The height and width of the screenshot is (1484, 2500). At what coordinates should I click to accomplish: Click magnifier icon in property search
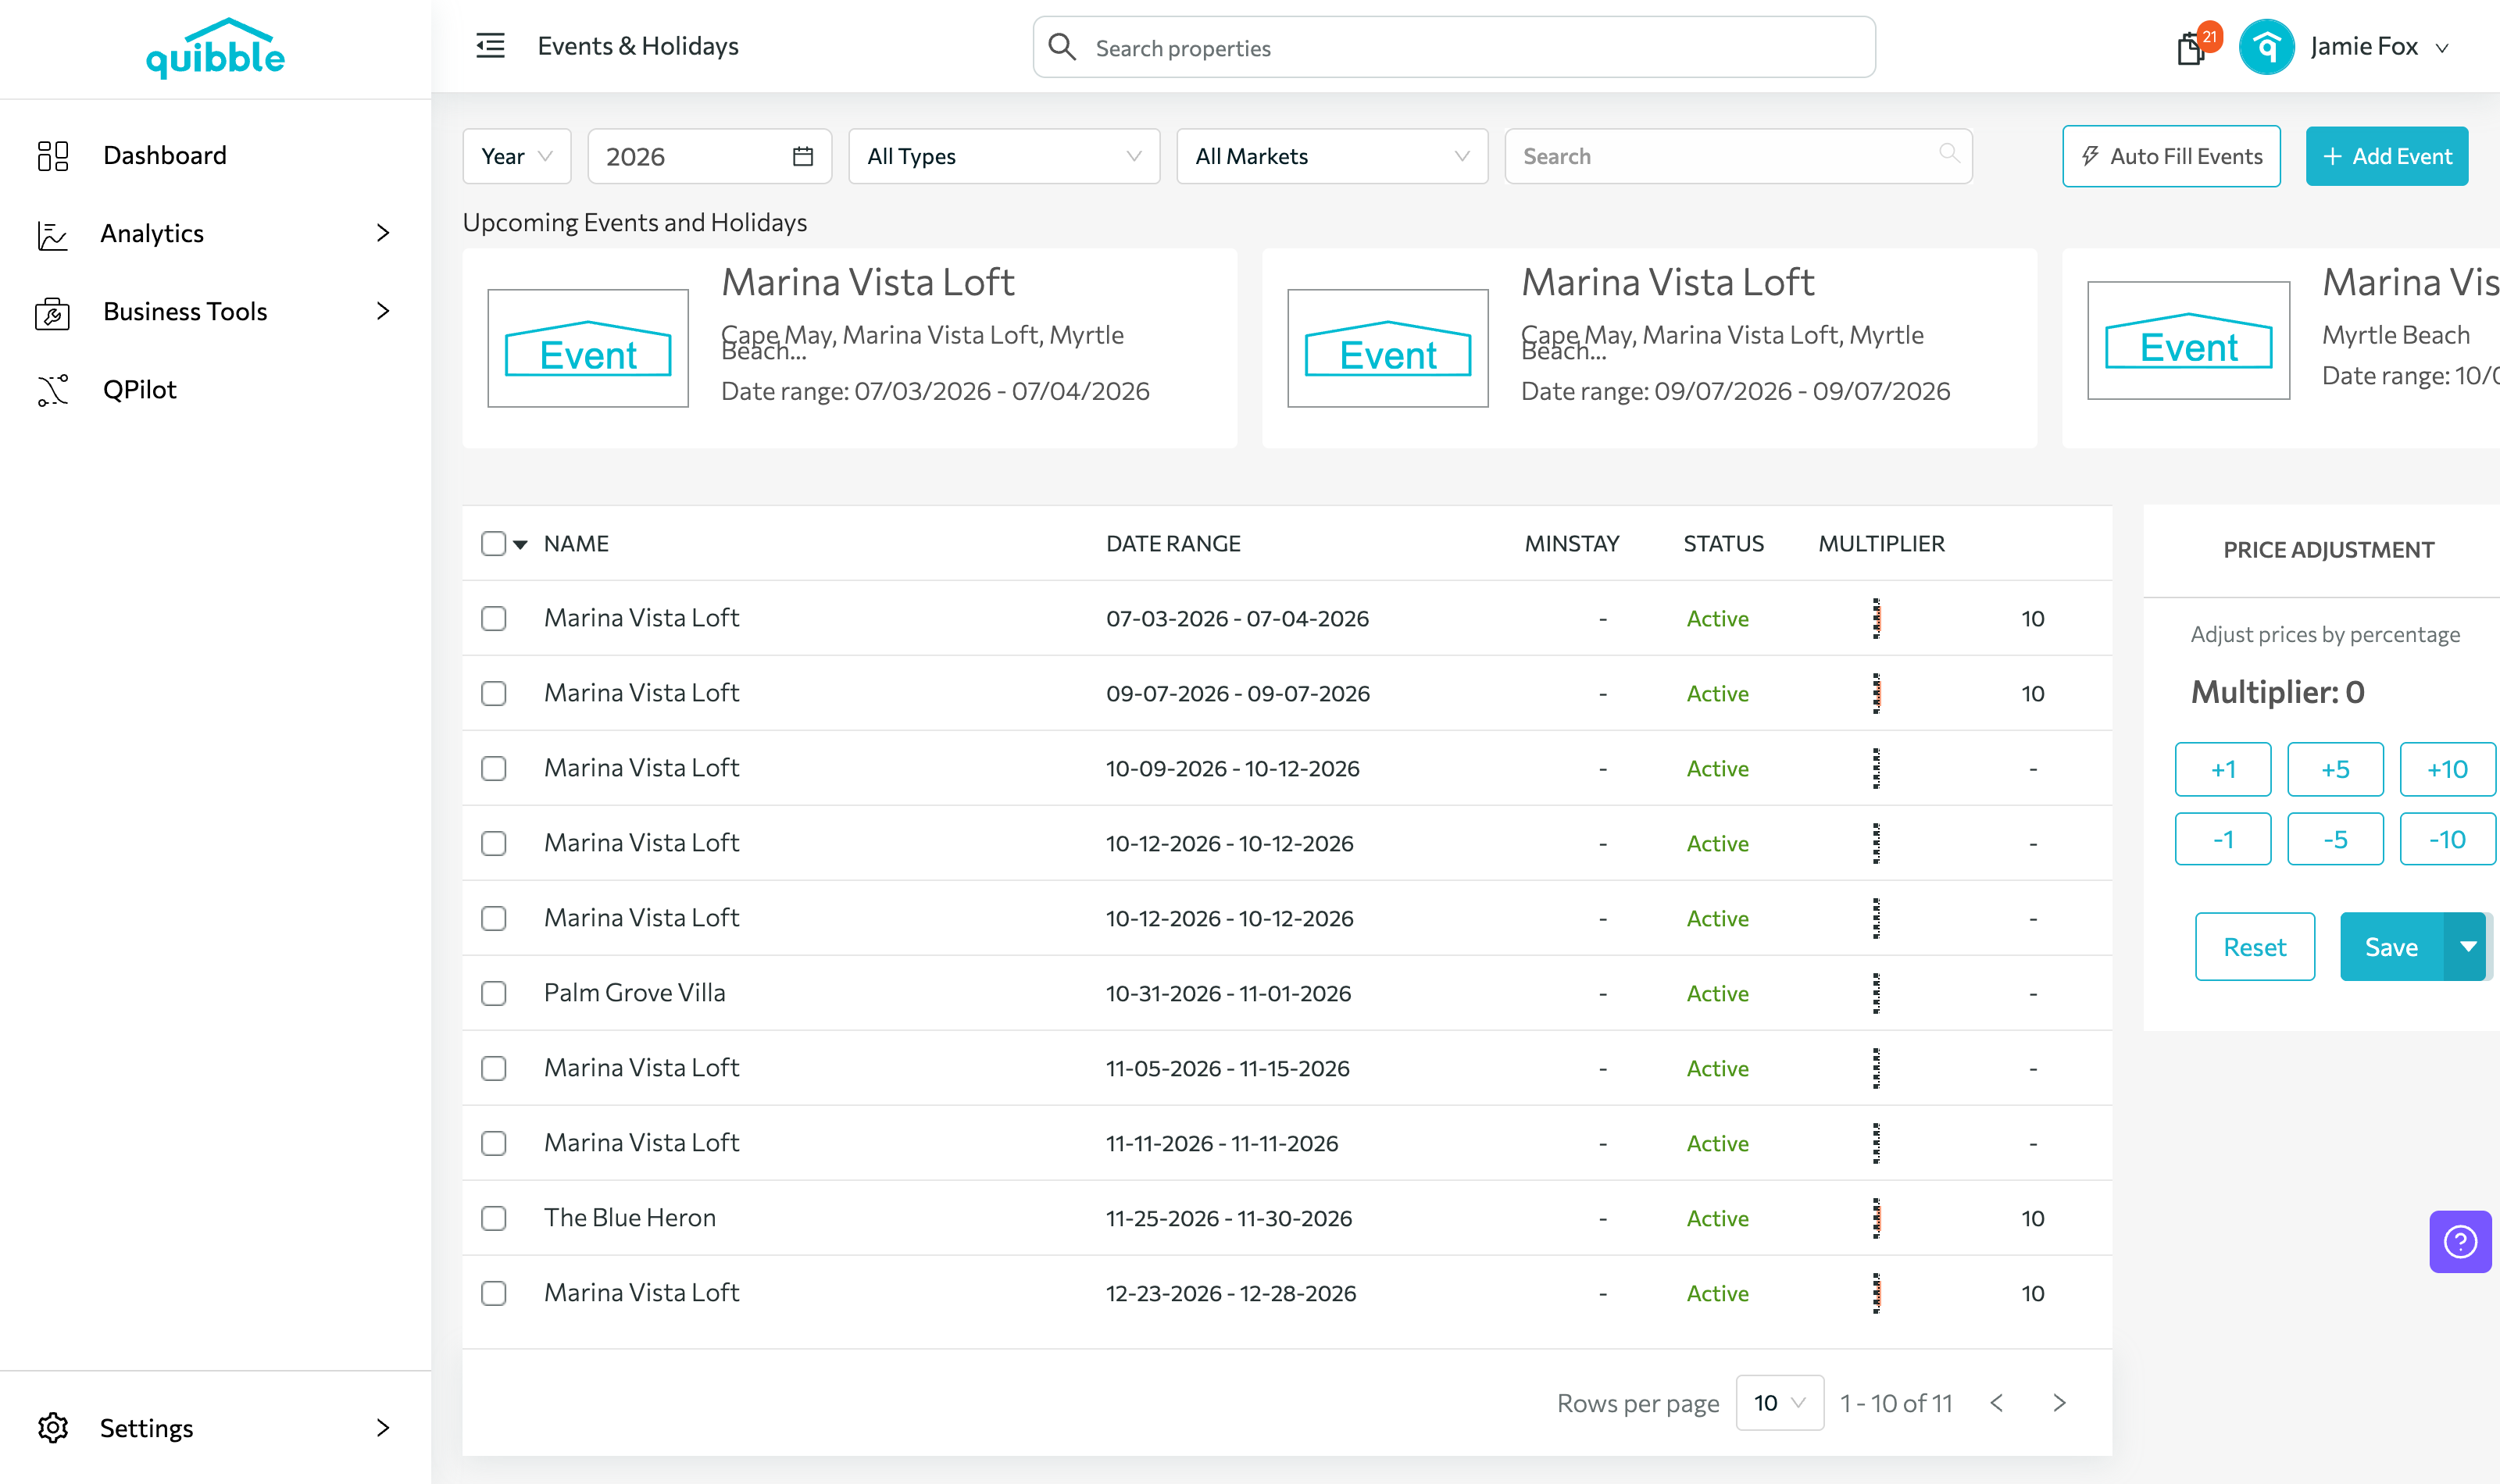point(1062,47)
